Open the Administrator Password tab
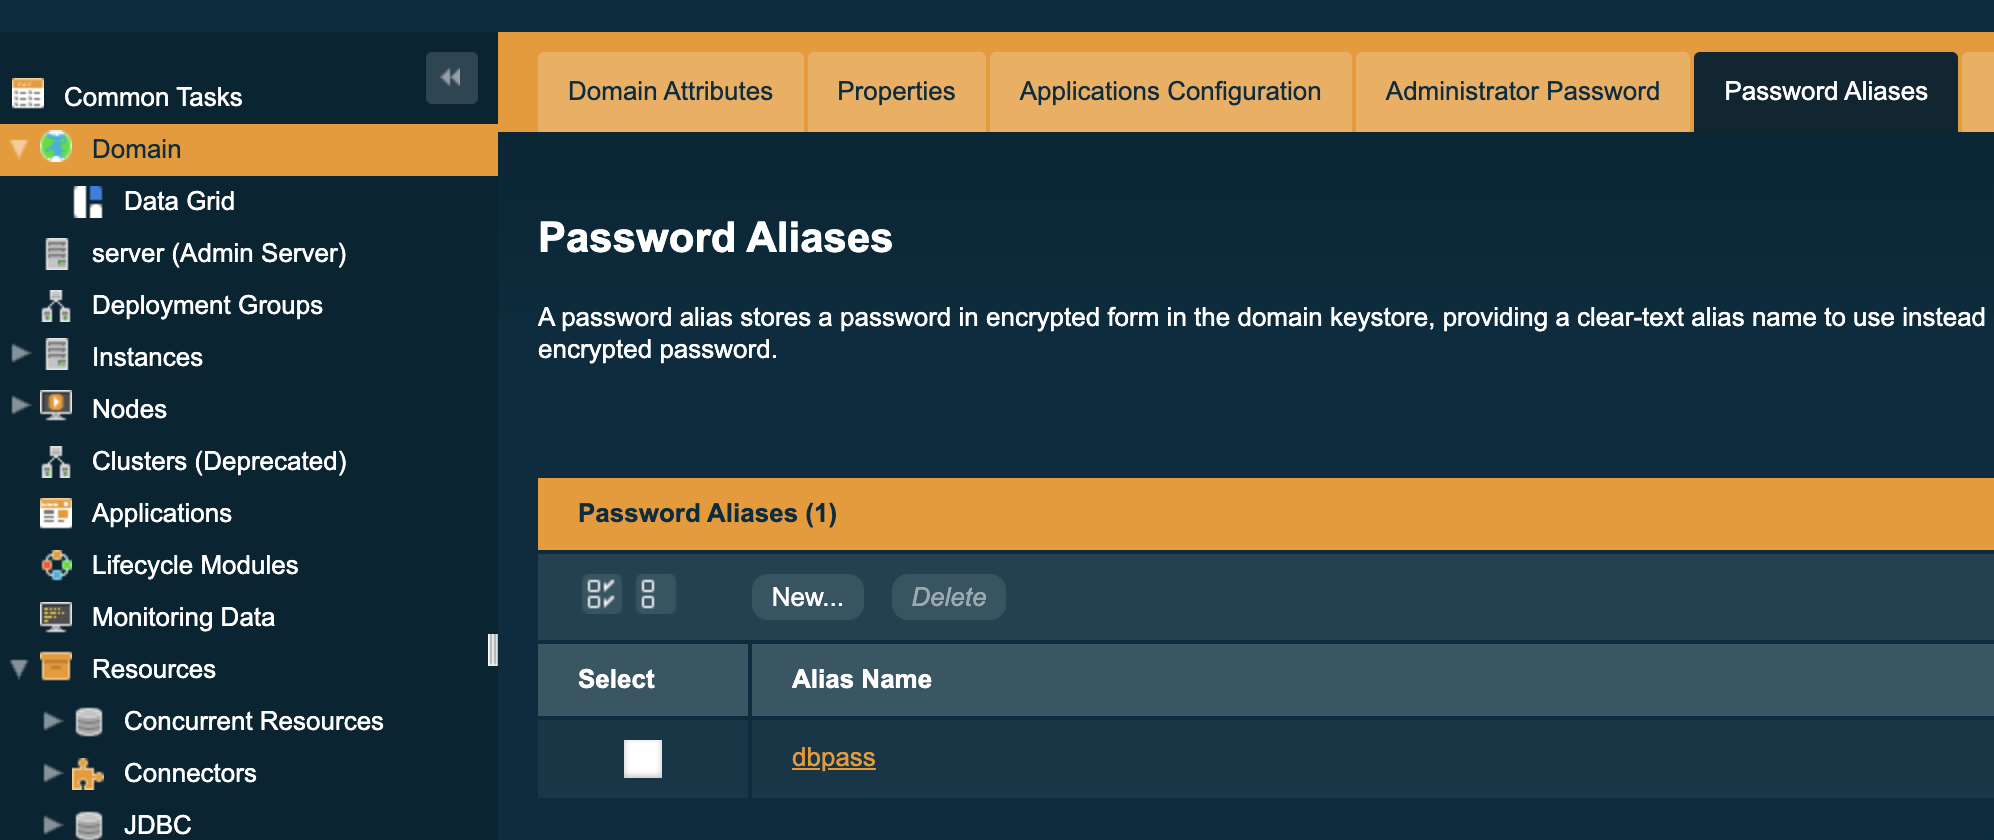This screenshot has width=1994, height=840. click(1522, 91)
